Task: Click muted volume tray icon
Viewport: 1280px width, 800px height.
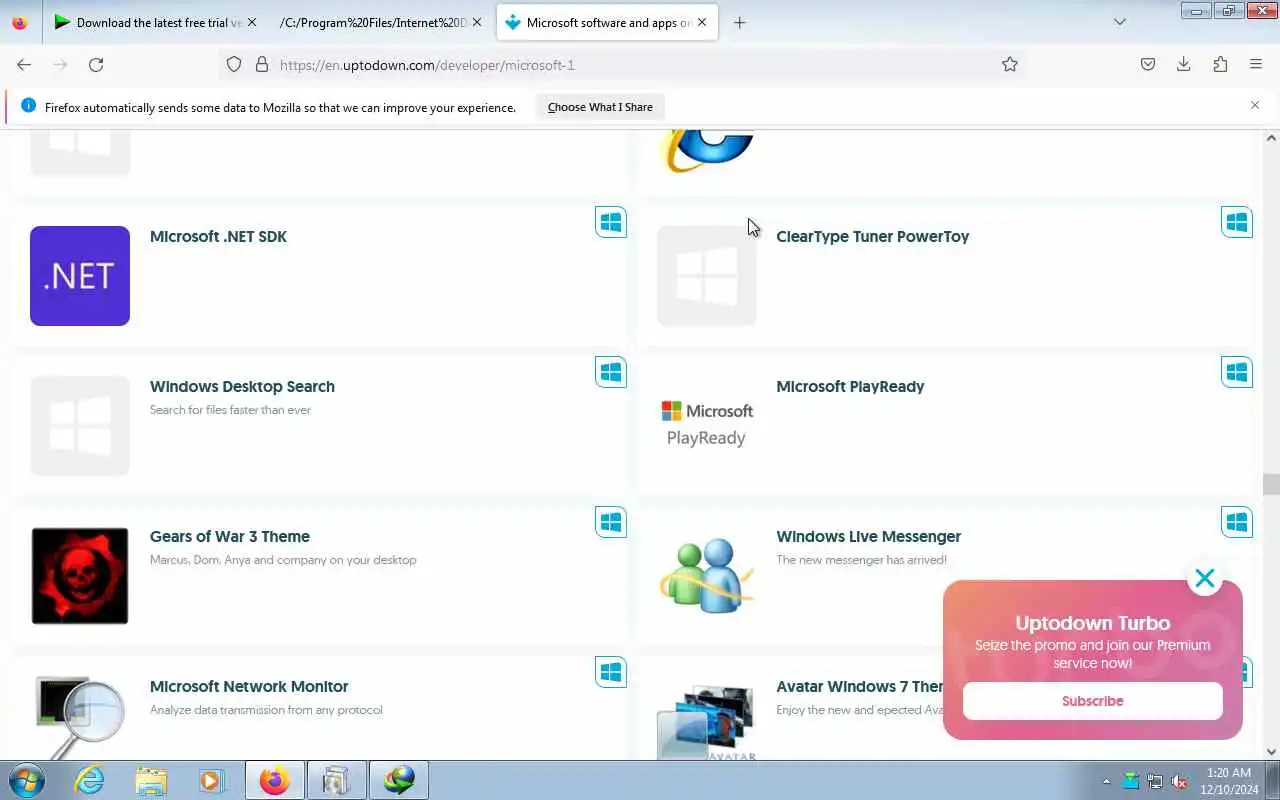Action: tap(1180, 781)
